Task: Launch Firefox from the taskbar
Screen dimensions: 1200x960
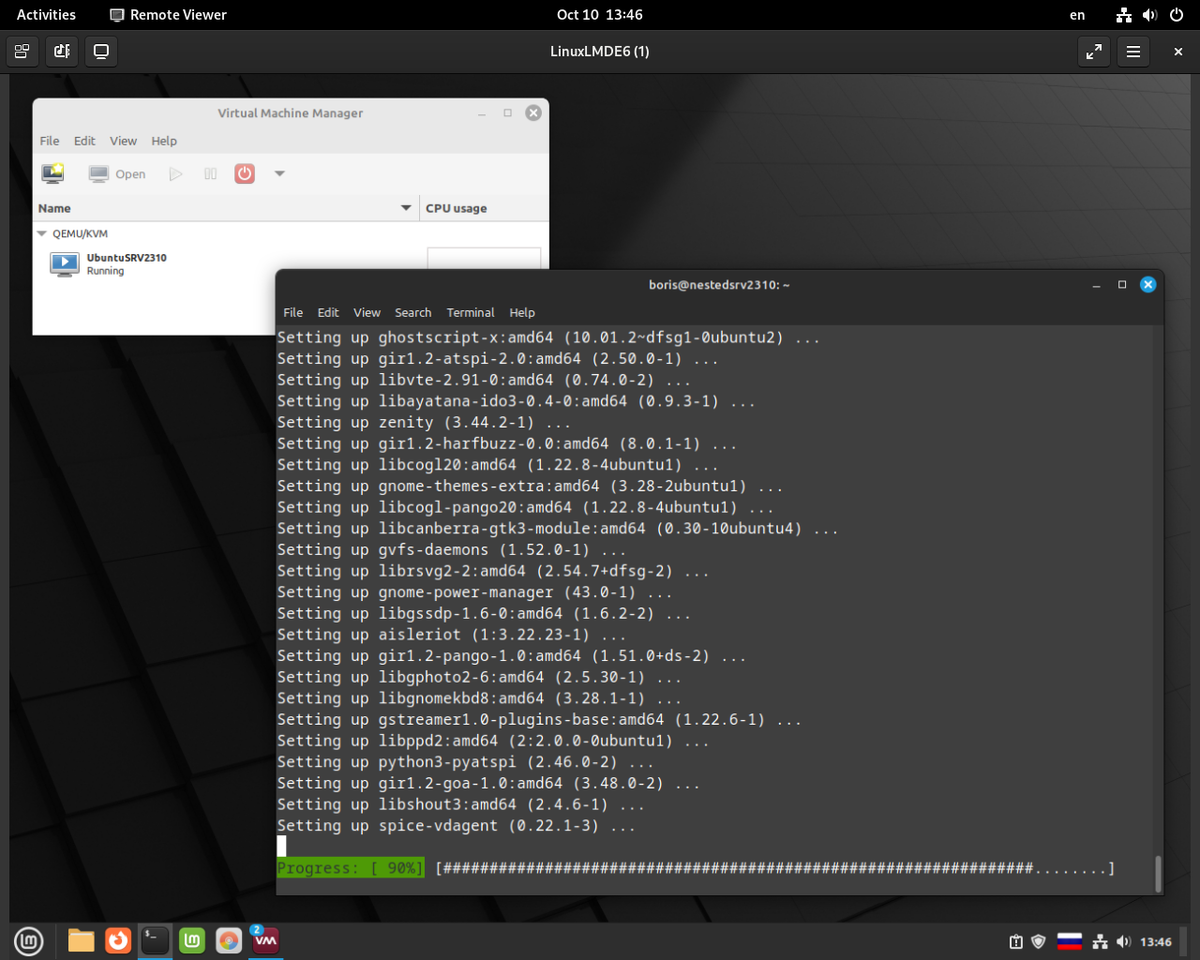Action: coord(118,941)
